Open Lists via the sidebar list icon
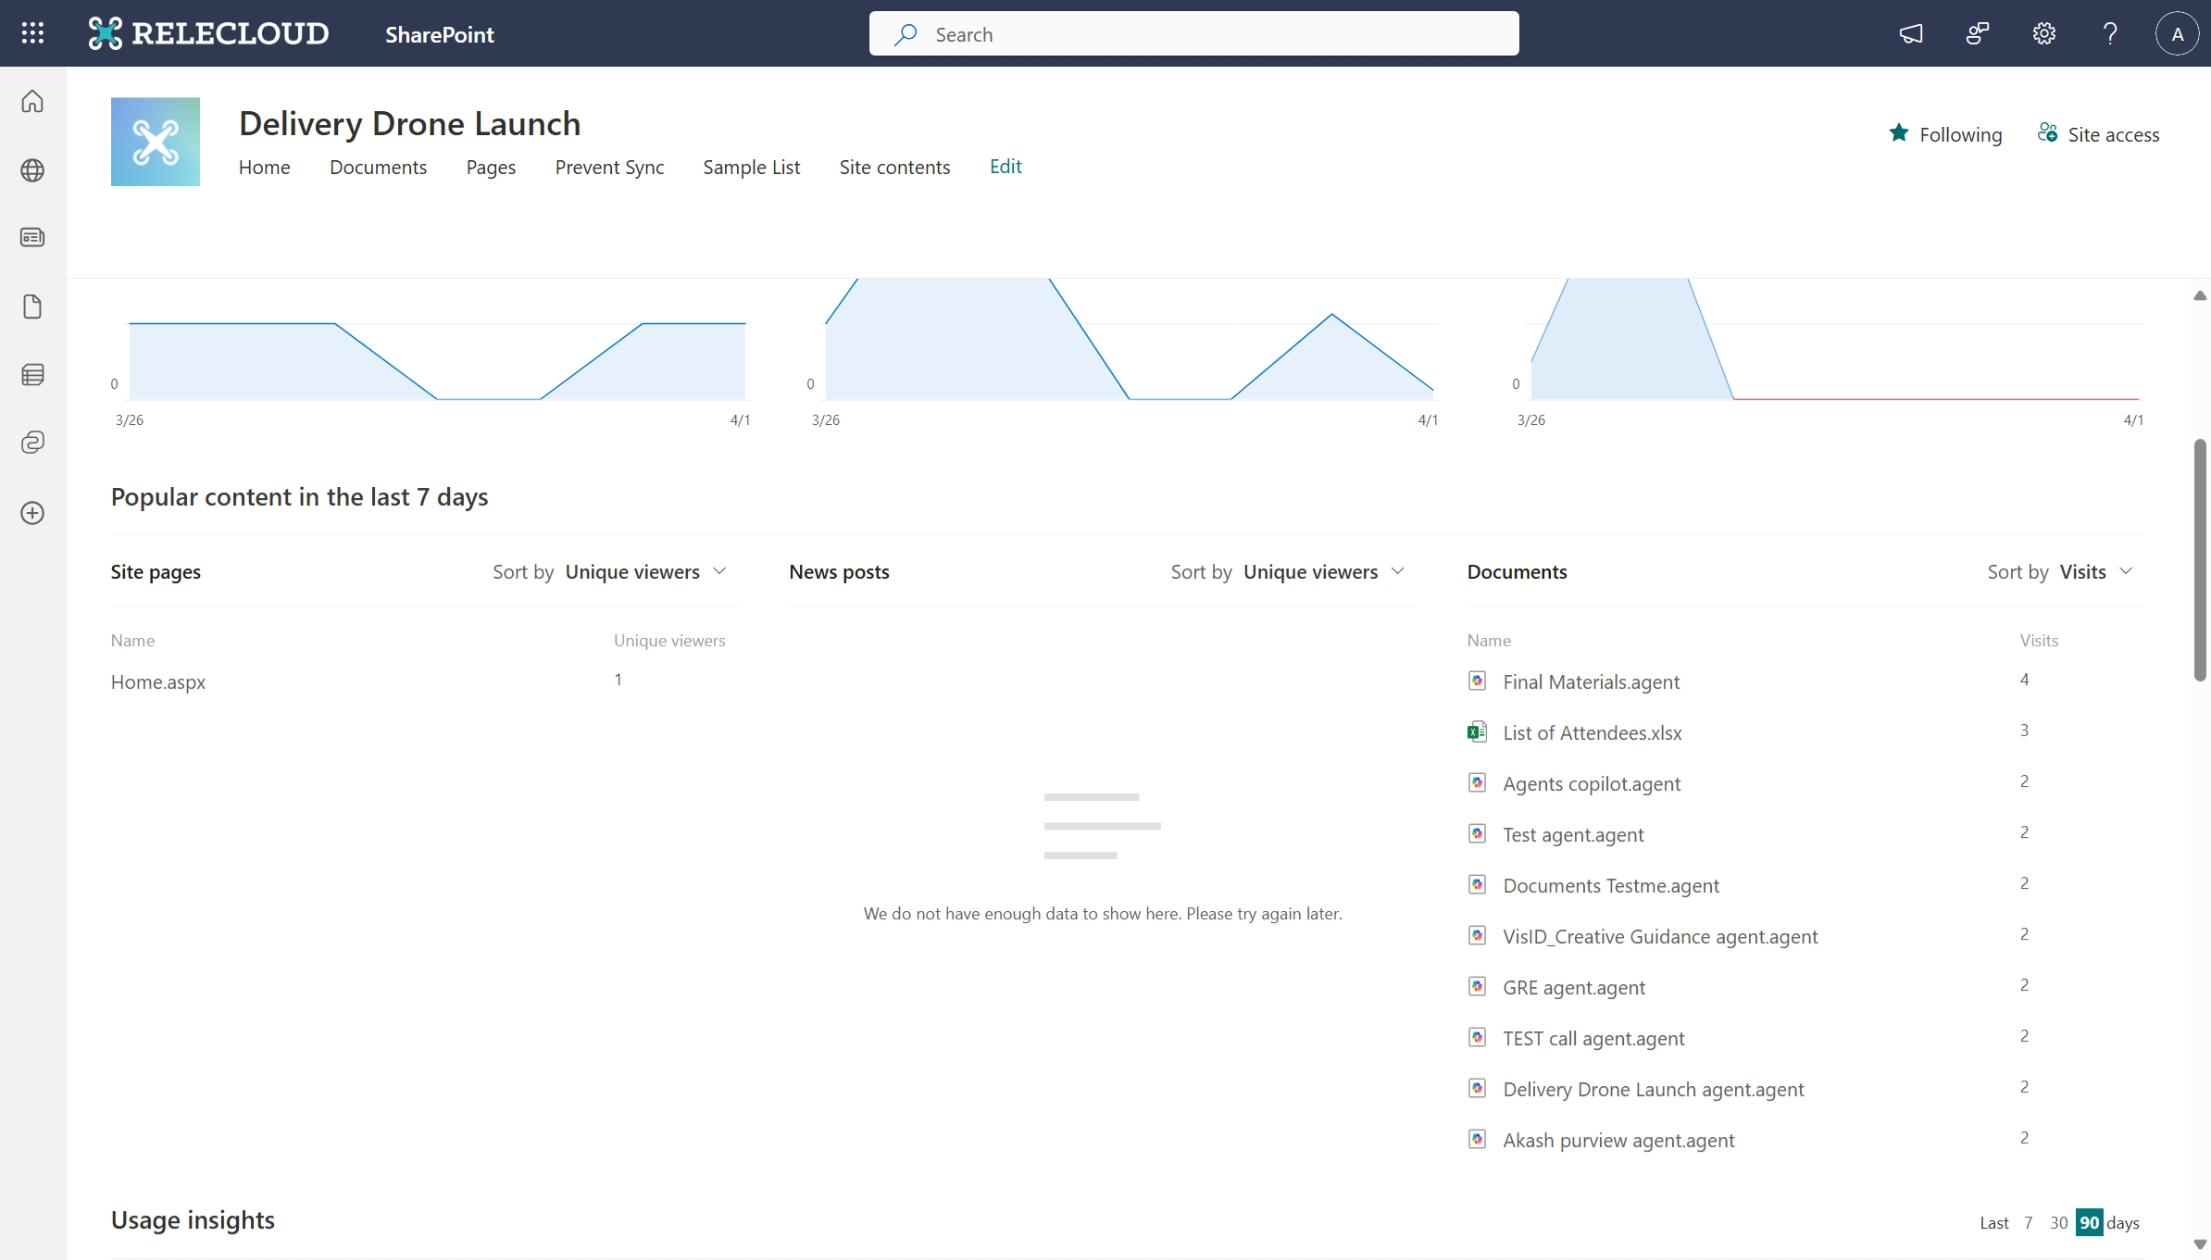 (x=32, y=374)
